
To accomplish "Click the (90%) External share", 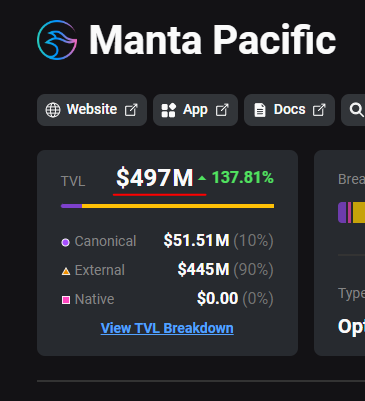I will 253,270.
